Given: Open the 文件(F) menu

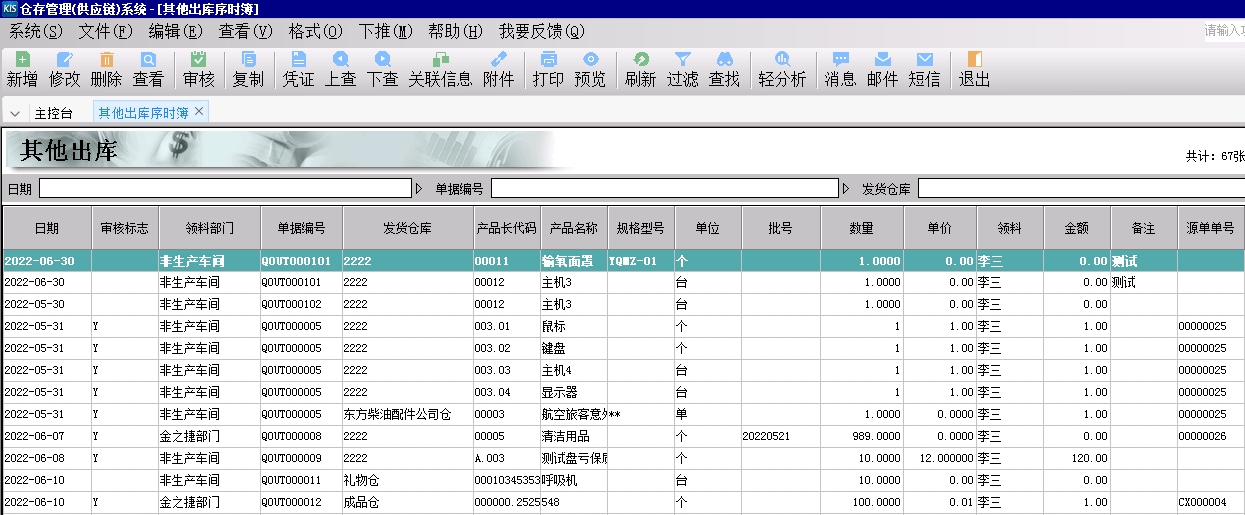Looking at the screenshot, I should 105,31.
